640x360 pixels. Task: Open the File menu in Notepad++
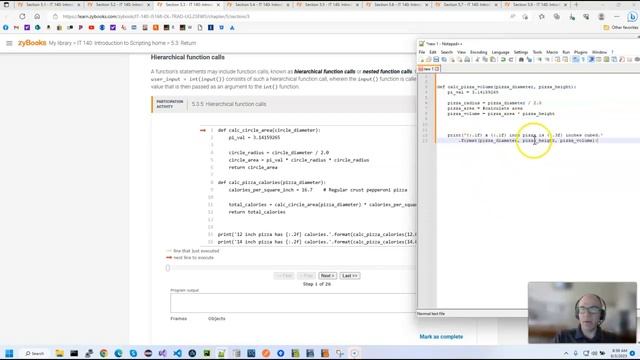[x=422, y=52]
